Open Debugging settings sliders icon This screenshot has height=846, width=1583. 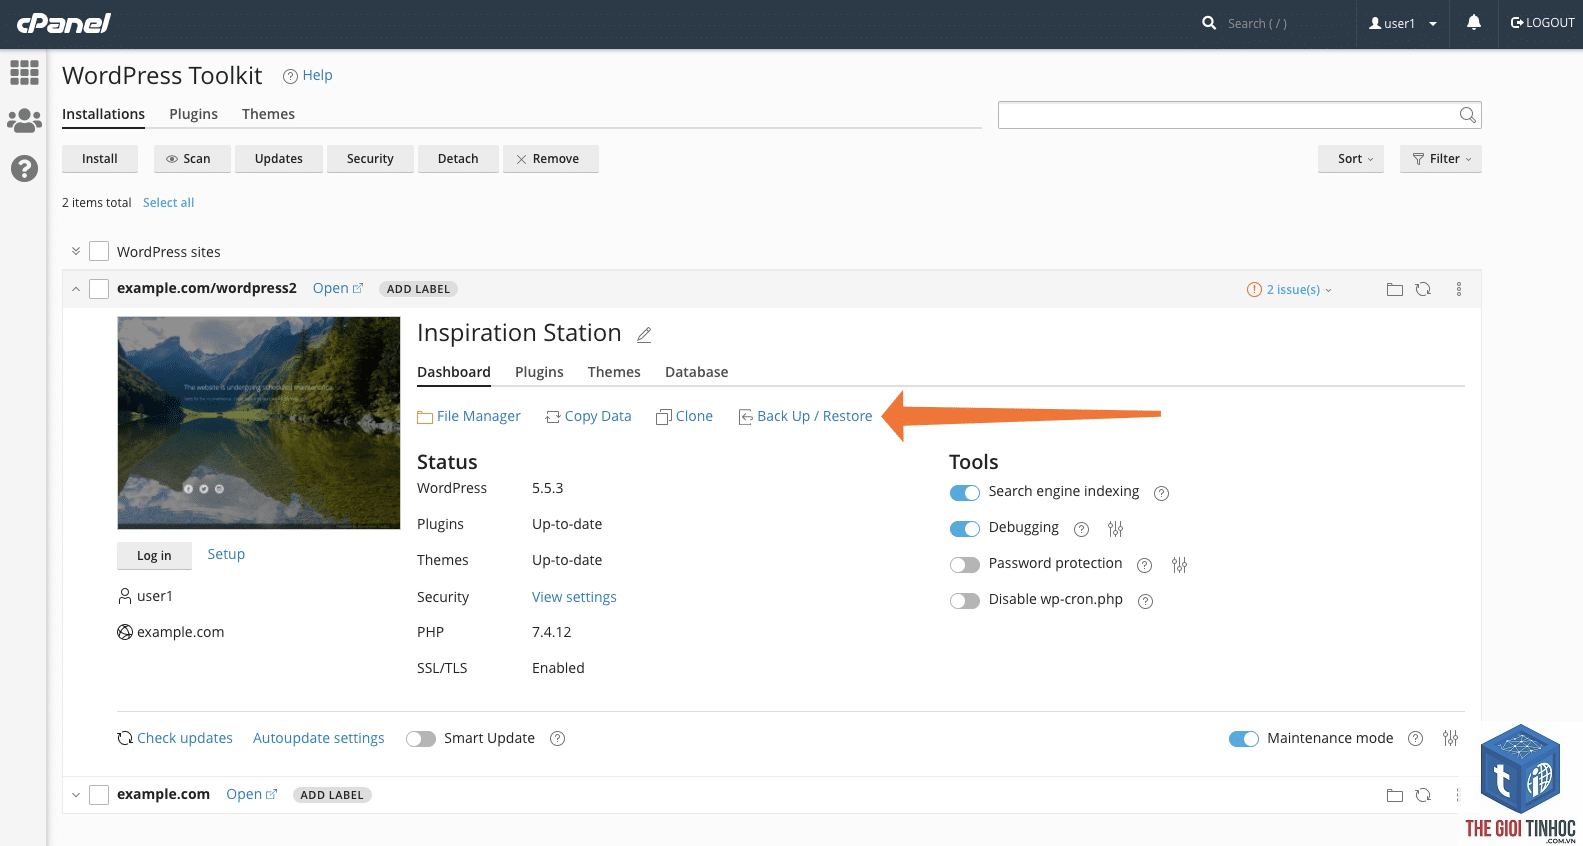coord(1116,529)
